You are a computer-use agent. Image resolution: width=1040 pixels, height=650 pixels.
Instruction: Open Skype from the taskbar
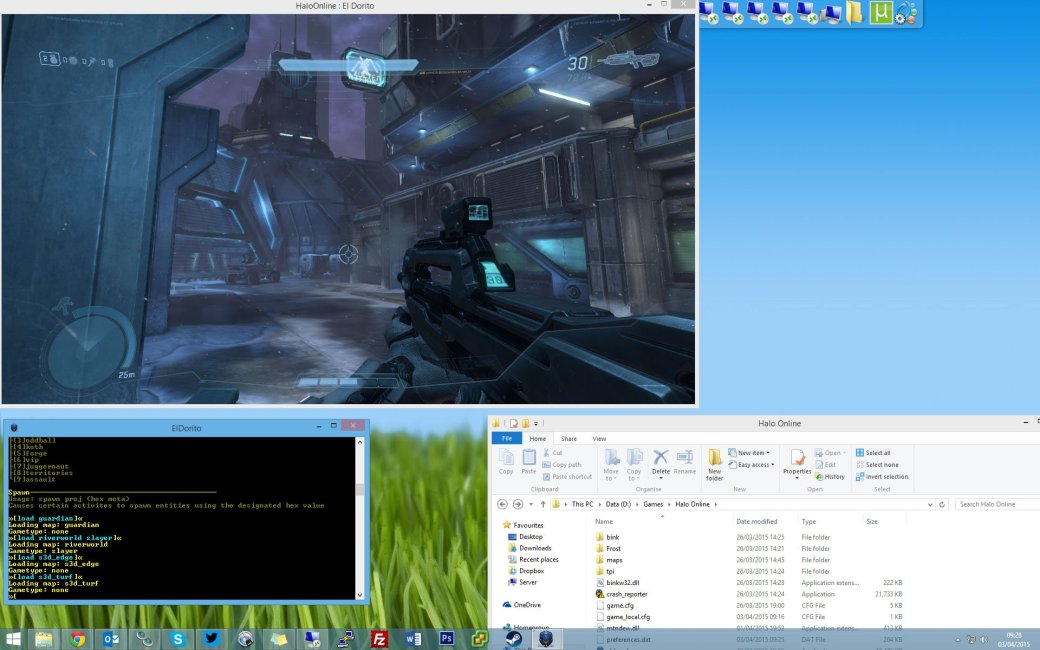click(178, 639)
